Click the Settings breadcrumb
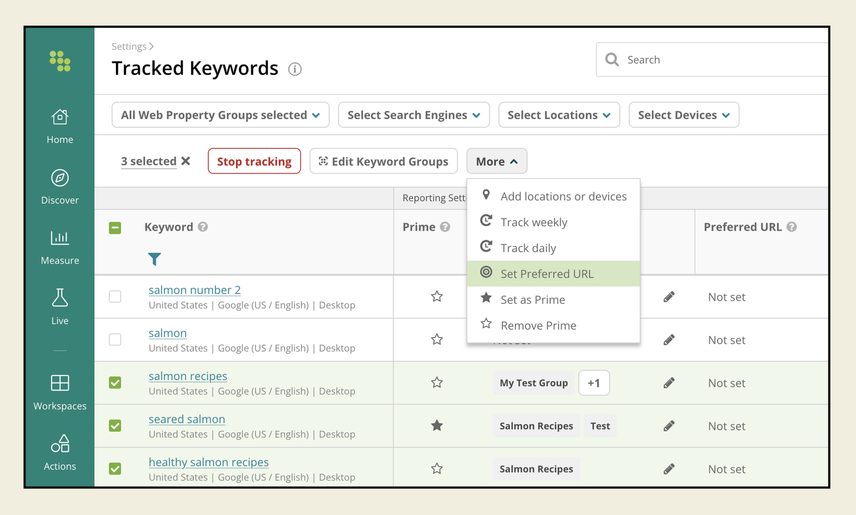856x515 pixels. coord(129,46)
